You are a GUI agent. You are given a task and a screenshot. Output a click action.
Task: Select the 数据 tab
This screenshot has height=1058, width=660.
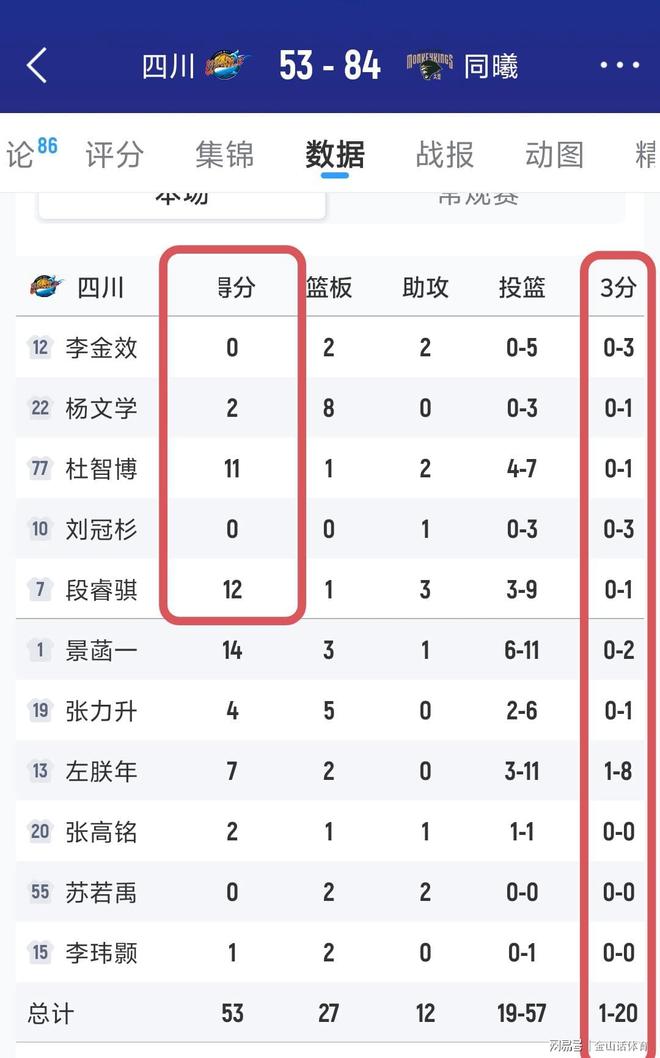pos(335,155)
